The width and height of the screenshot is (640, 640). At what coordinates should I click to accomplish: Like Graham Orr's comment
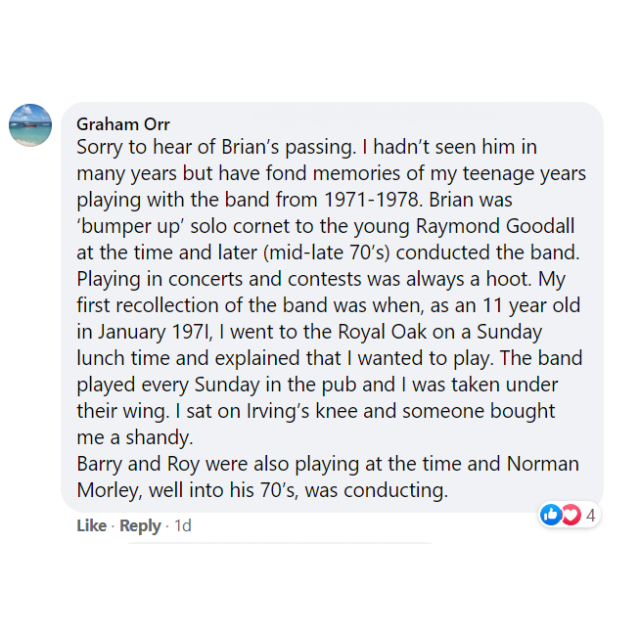tap(91, 525)
